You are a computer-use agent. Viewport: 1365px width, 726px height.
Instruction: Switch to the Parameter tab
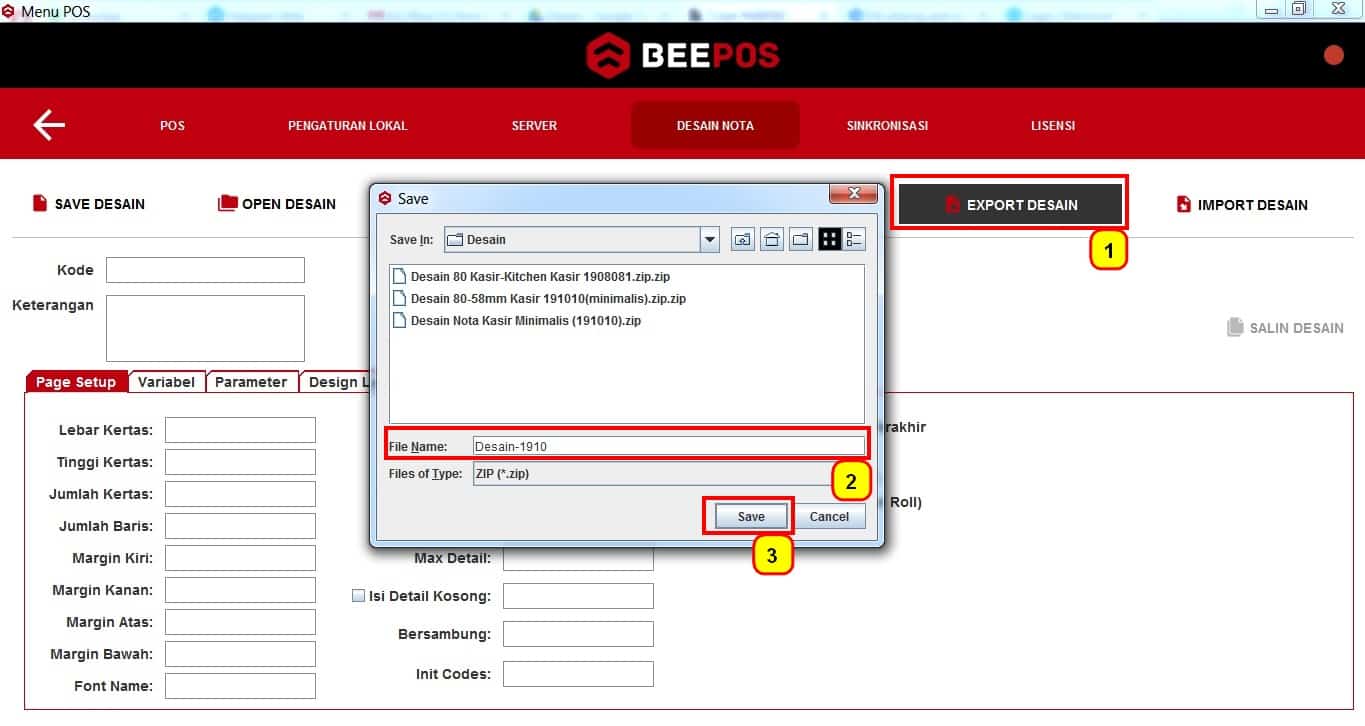tap(251, 382)
